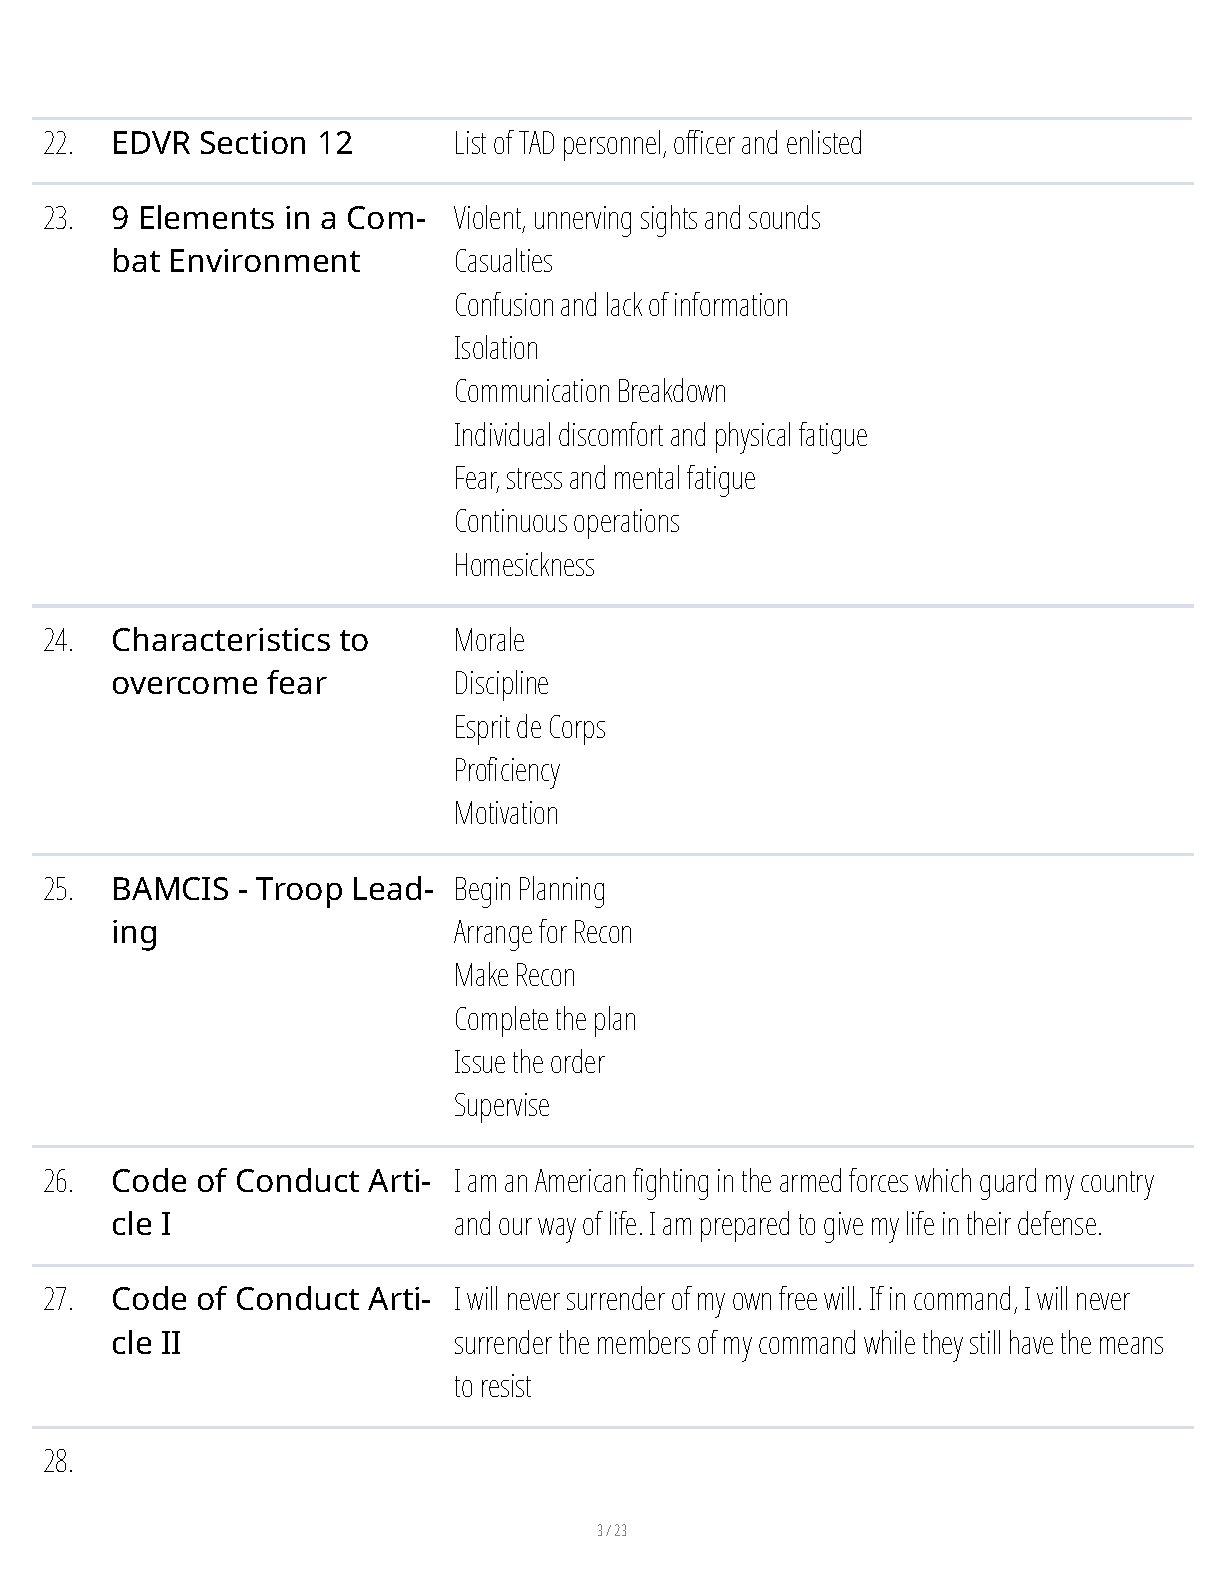The height and width of the screenshot is (1584, 1224).
Task: Click the definition "List of TAD personnel"
Action: point(657,143)
